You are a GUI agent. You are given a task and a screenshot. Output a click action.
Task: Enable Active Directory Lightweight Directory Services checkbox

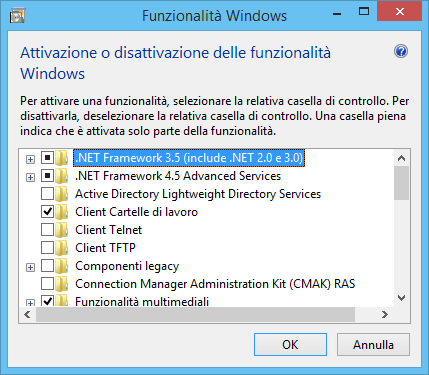coord(47,194)
